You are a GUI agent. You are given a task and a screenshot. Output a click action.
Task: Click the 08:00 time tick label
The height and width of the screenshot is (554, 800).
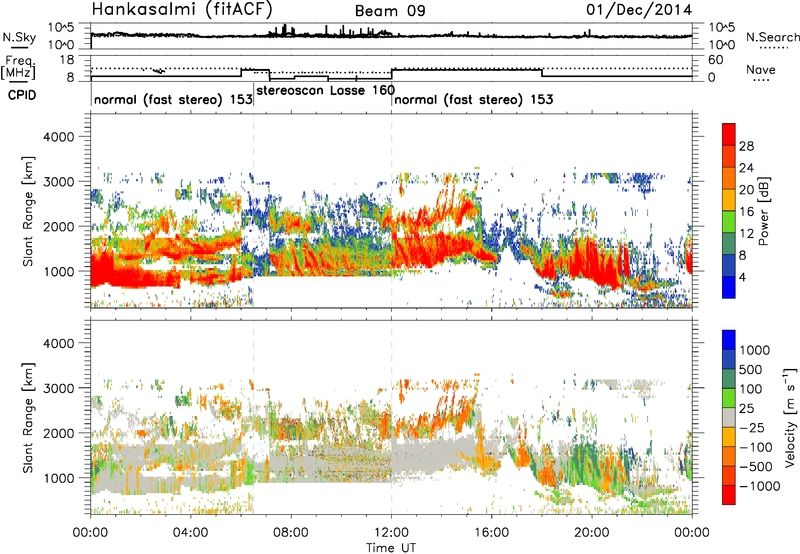pos(291,533)
